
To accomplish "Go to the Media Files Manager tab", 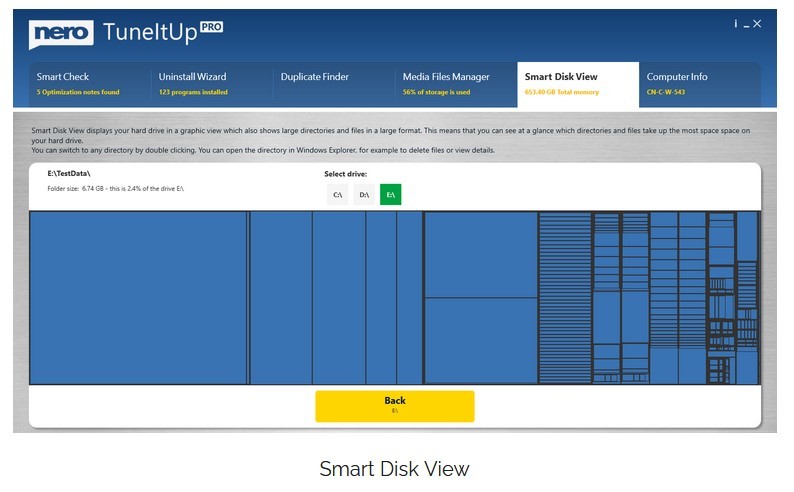I will (456, 84).
